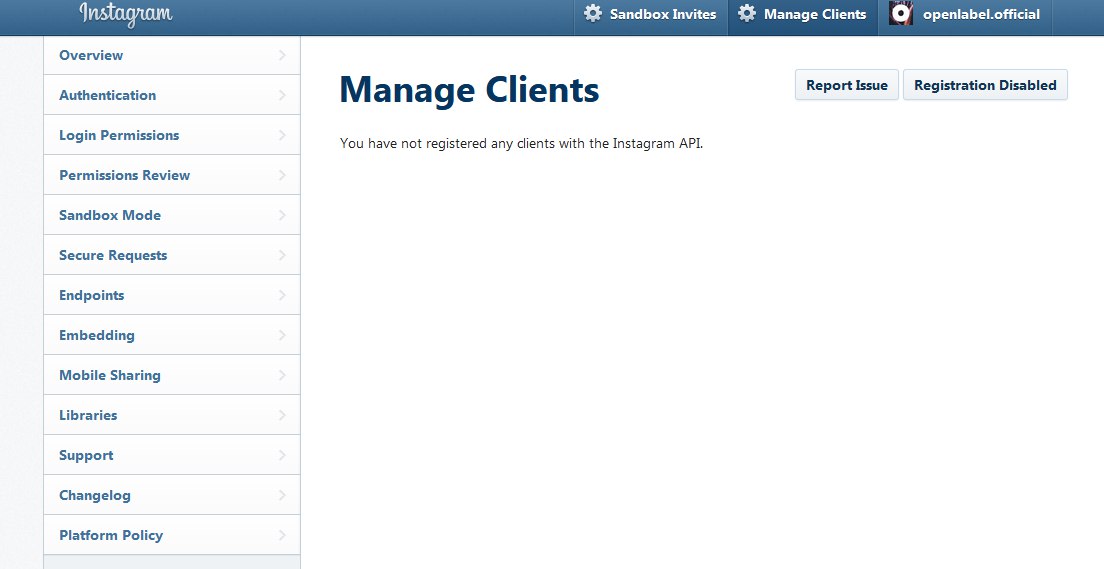
Task: Open Manage Clients in top navigation
Action: [x=803, y=17]
